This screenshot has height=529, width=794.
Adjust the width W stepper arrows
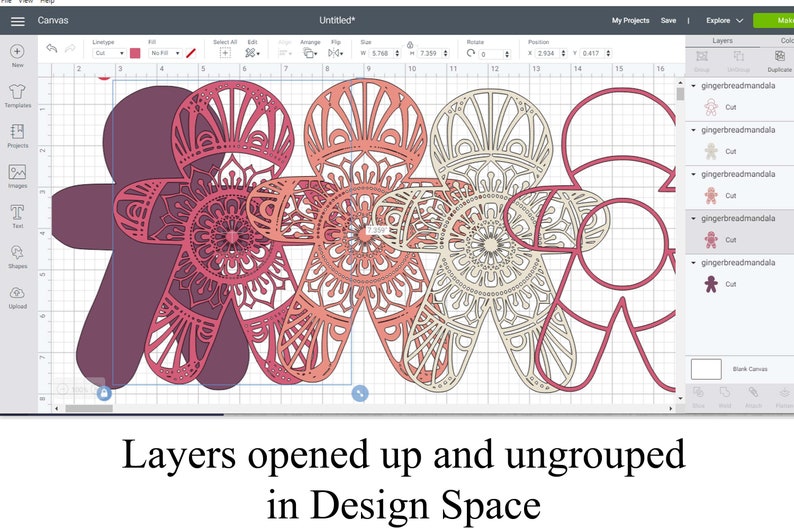tap(397, 53)
